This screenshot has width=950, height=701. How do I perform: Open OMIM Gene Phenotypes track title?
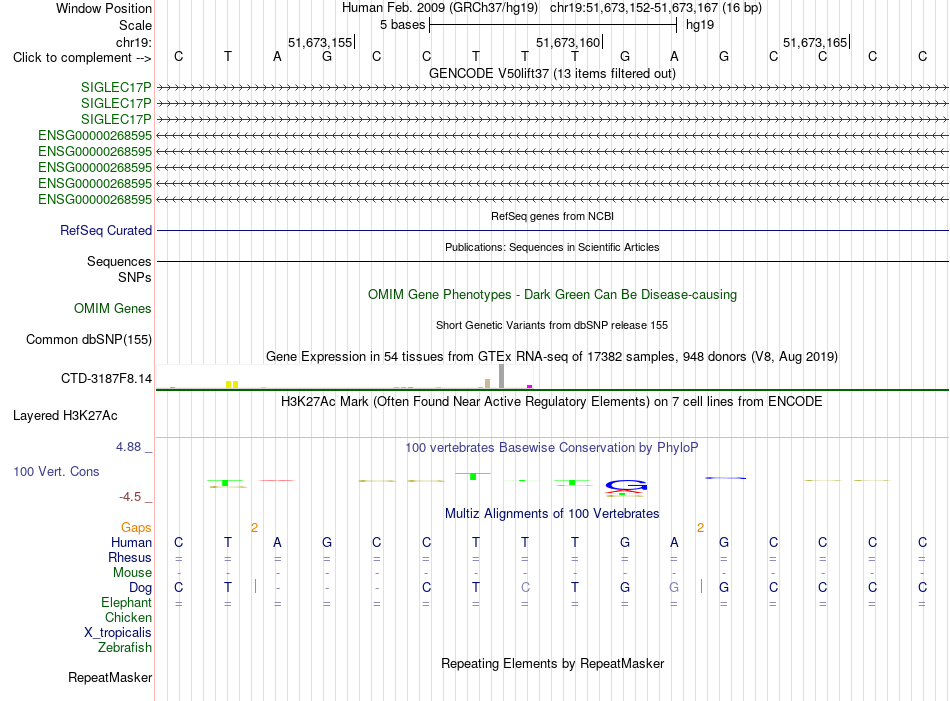[552, 294]
